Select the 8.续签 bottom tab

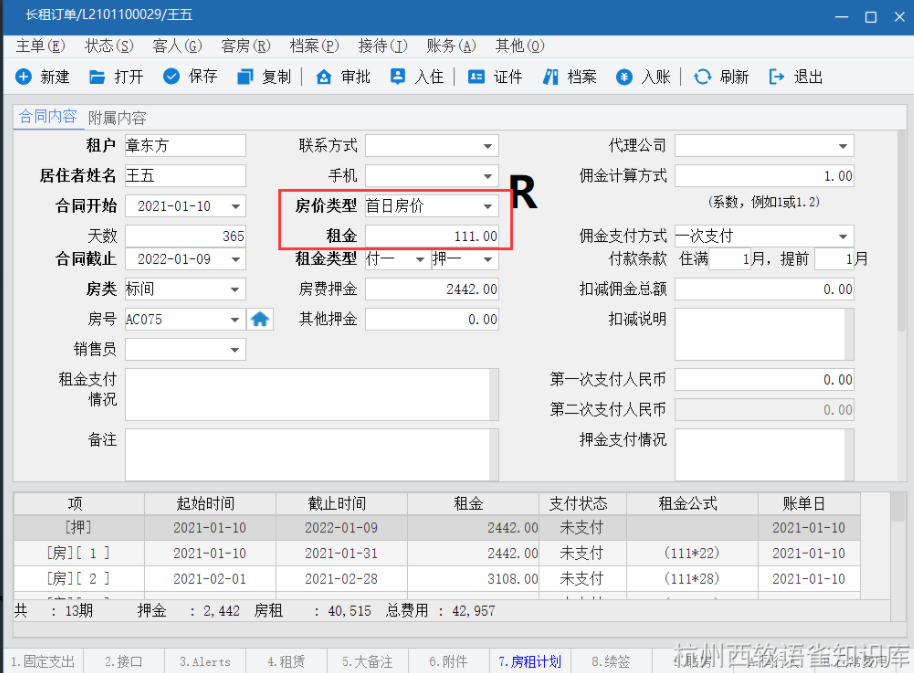(610, 661)
